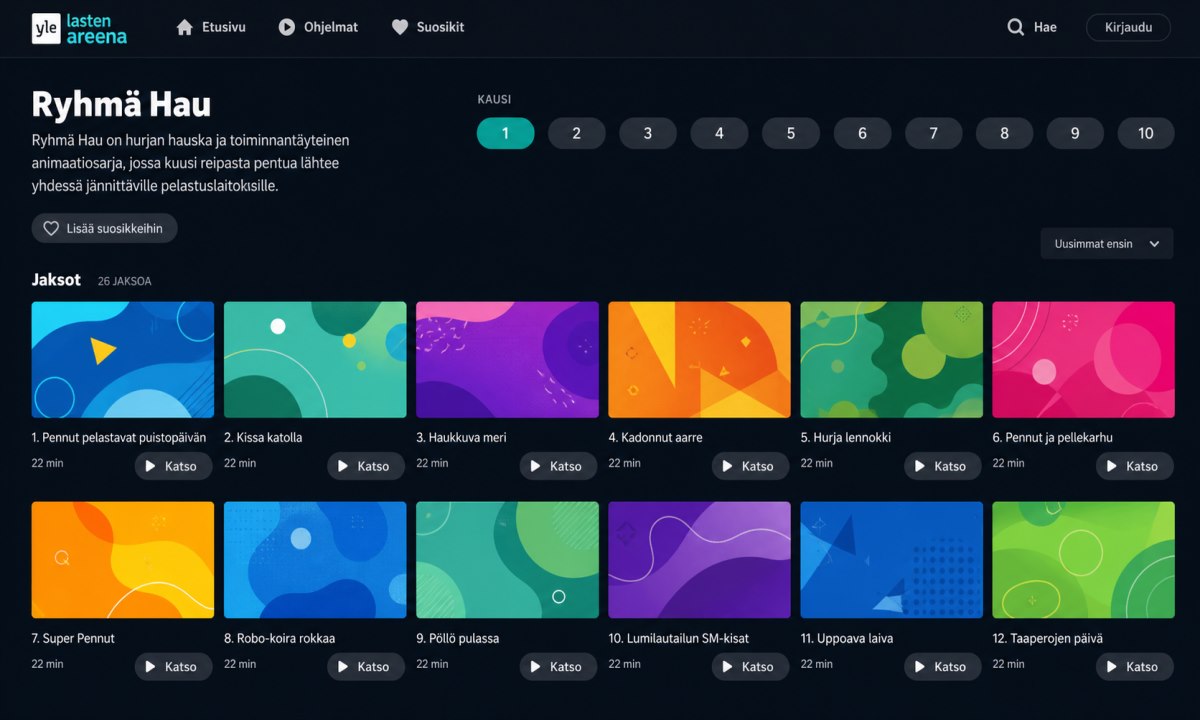The width and height of the screenshot is (1200, 720).
Task: Open thumbnail for Robo-koira rokkaa episode
Action: (x=315, y=560)
